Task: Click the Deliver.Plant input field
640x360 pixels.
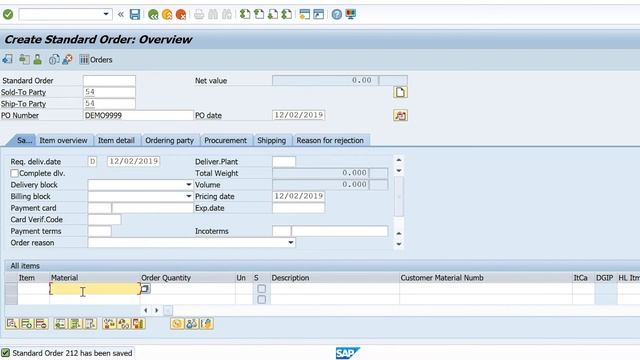Action: click(x=284, y=162)
